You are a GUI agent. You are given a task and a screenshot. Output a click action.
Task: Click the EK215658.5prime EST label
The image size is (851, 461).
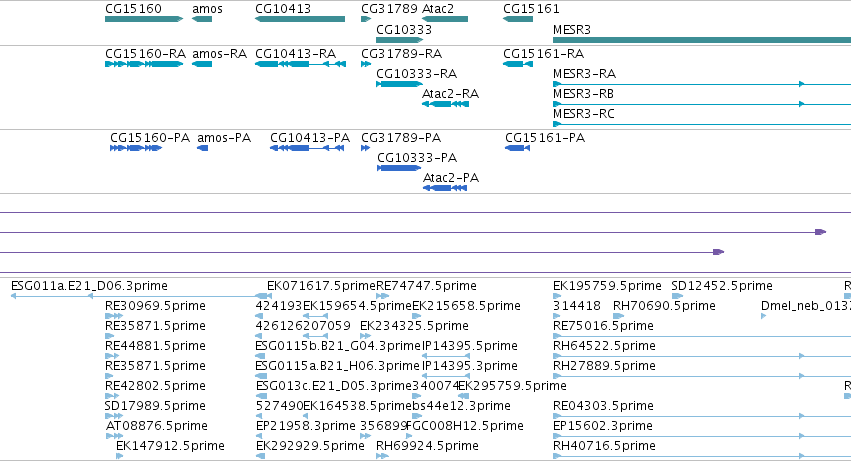[466, 306]
